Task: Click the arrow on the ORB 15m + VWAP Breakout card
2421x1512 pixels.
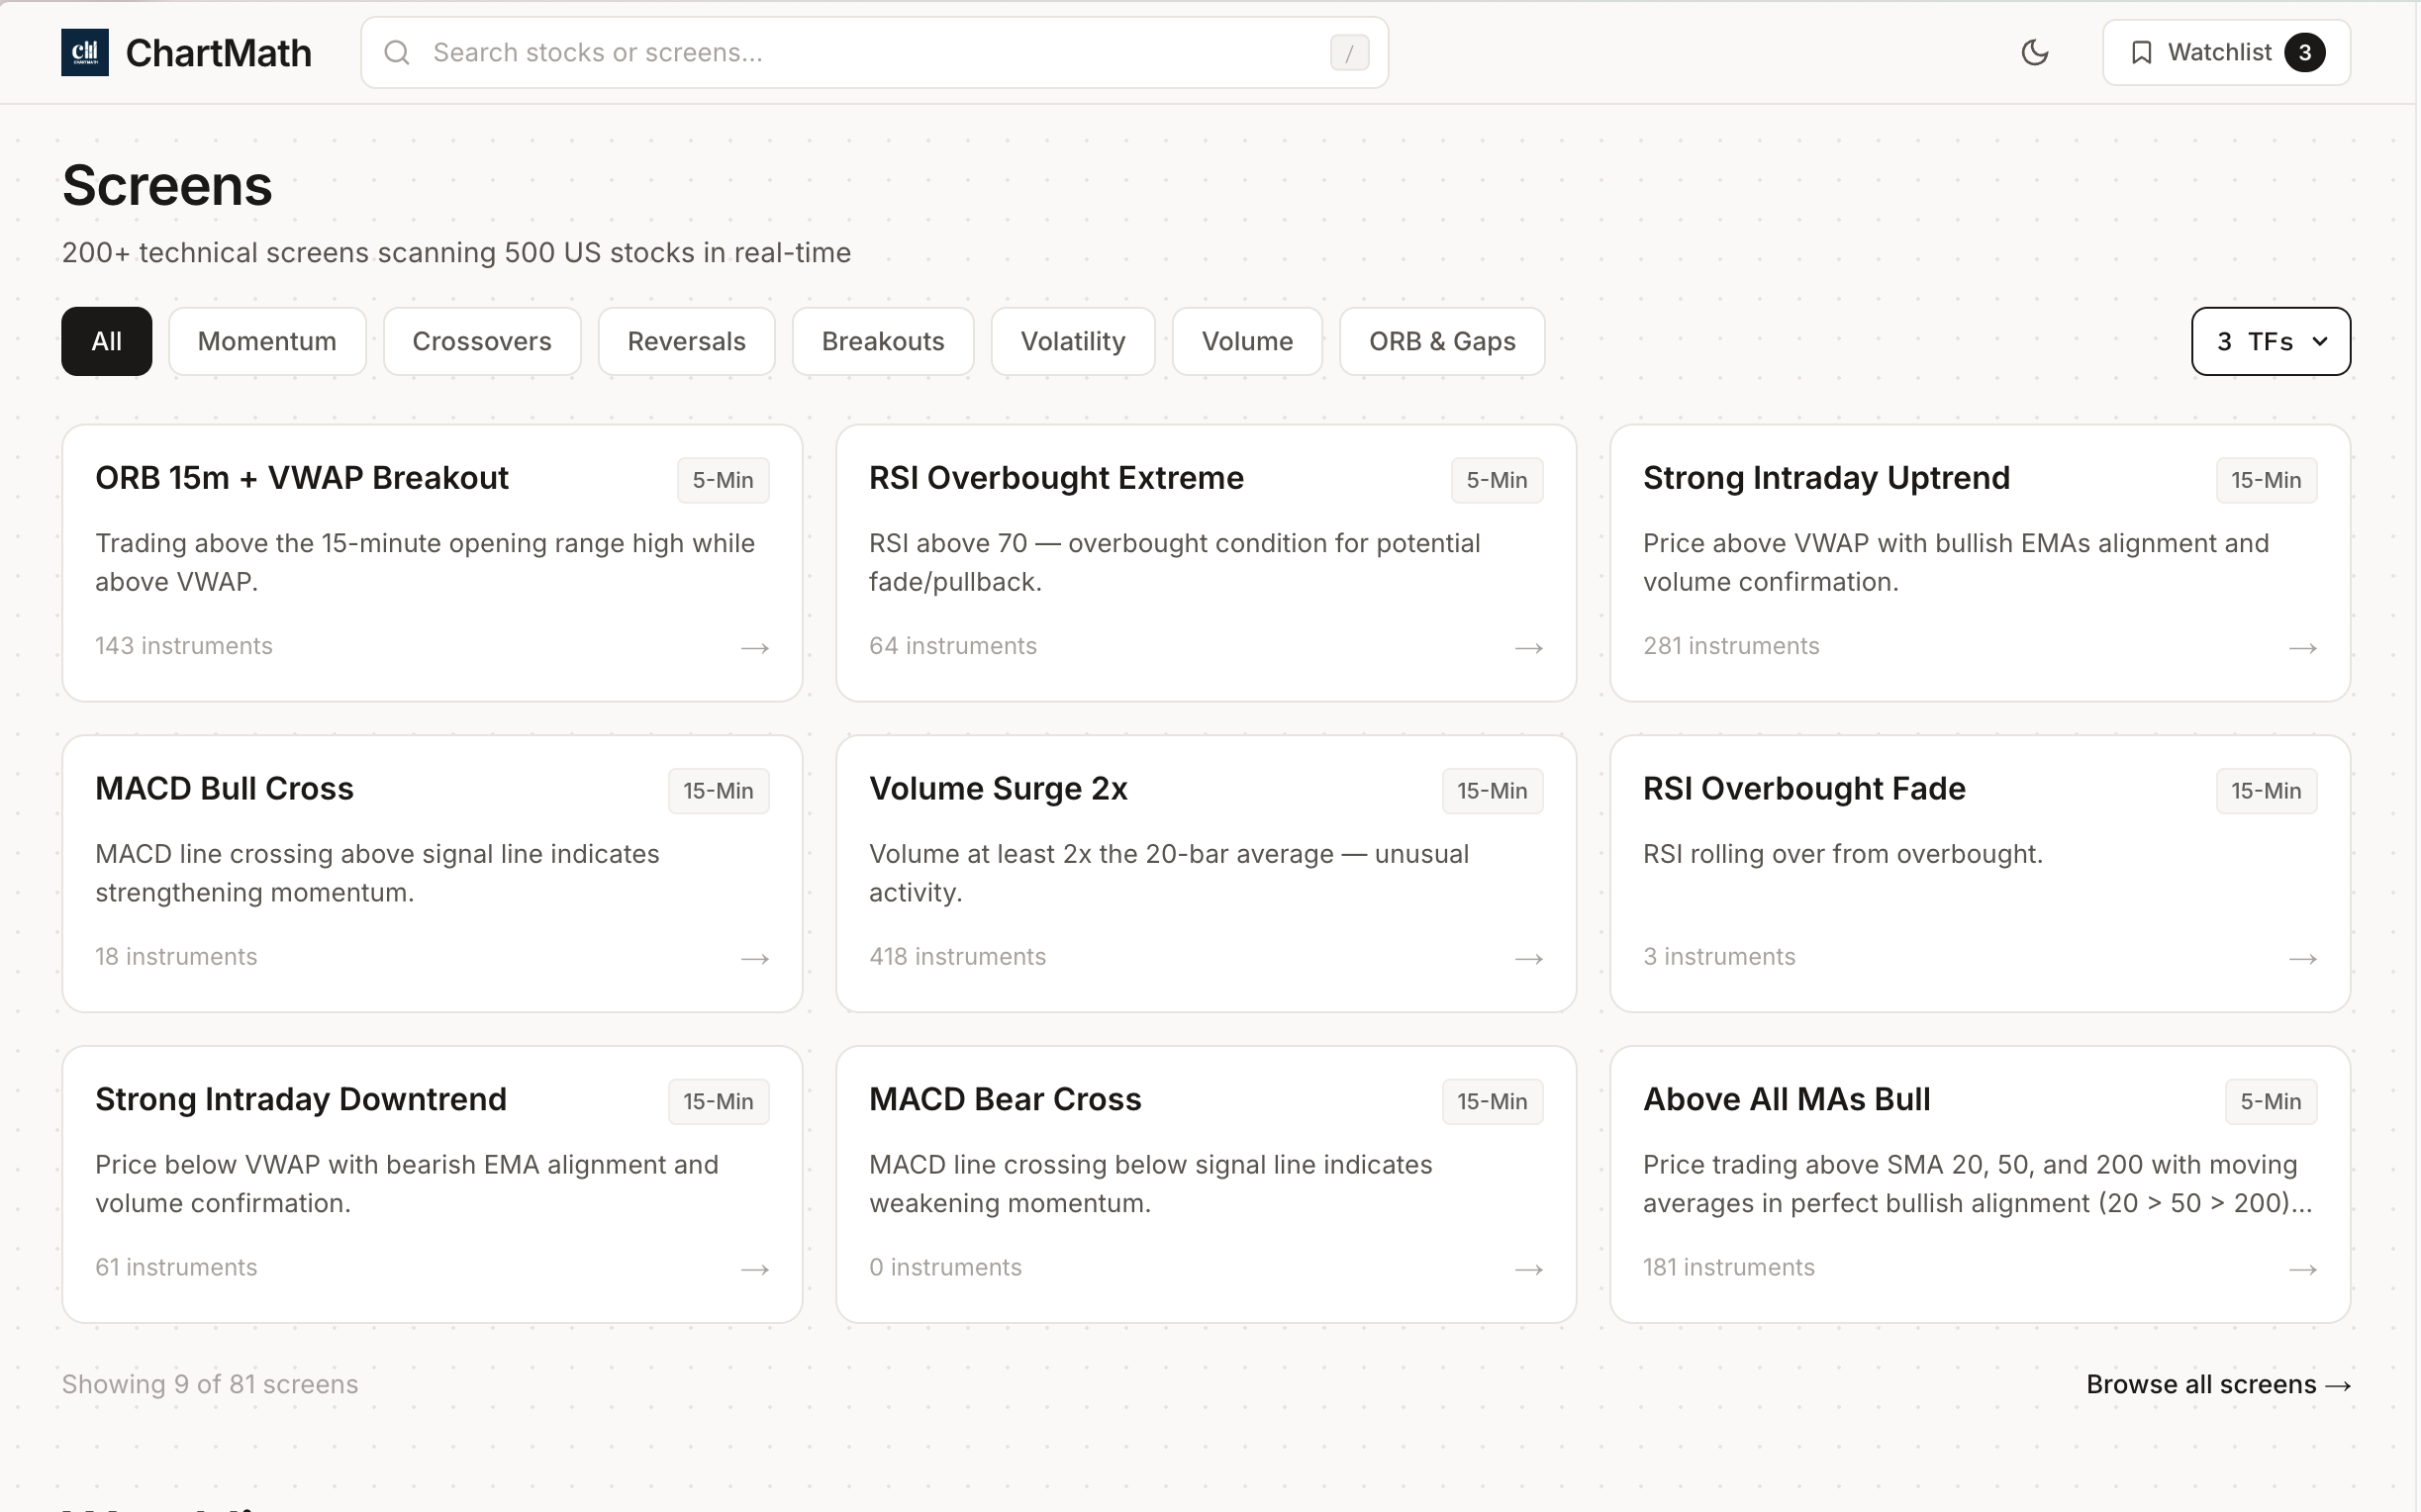Action: click(x=754, y=648)
